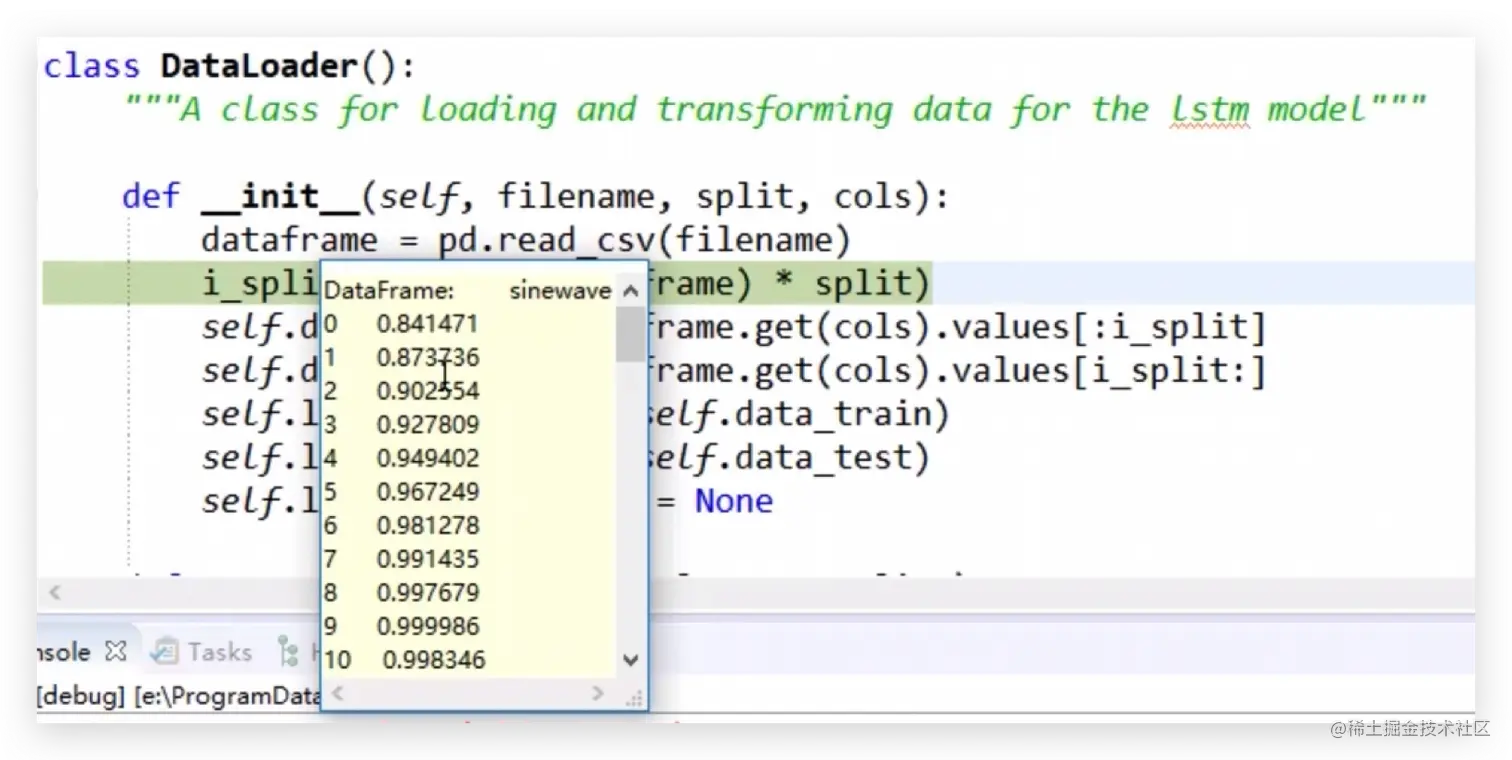
Task: Click the docstring about the lstm model
Action: [x=775, y=109]
